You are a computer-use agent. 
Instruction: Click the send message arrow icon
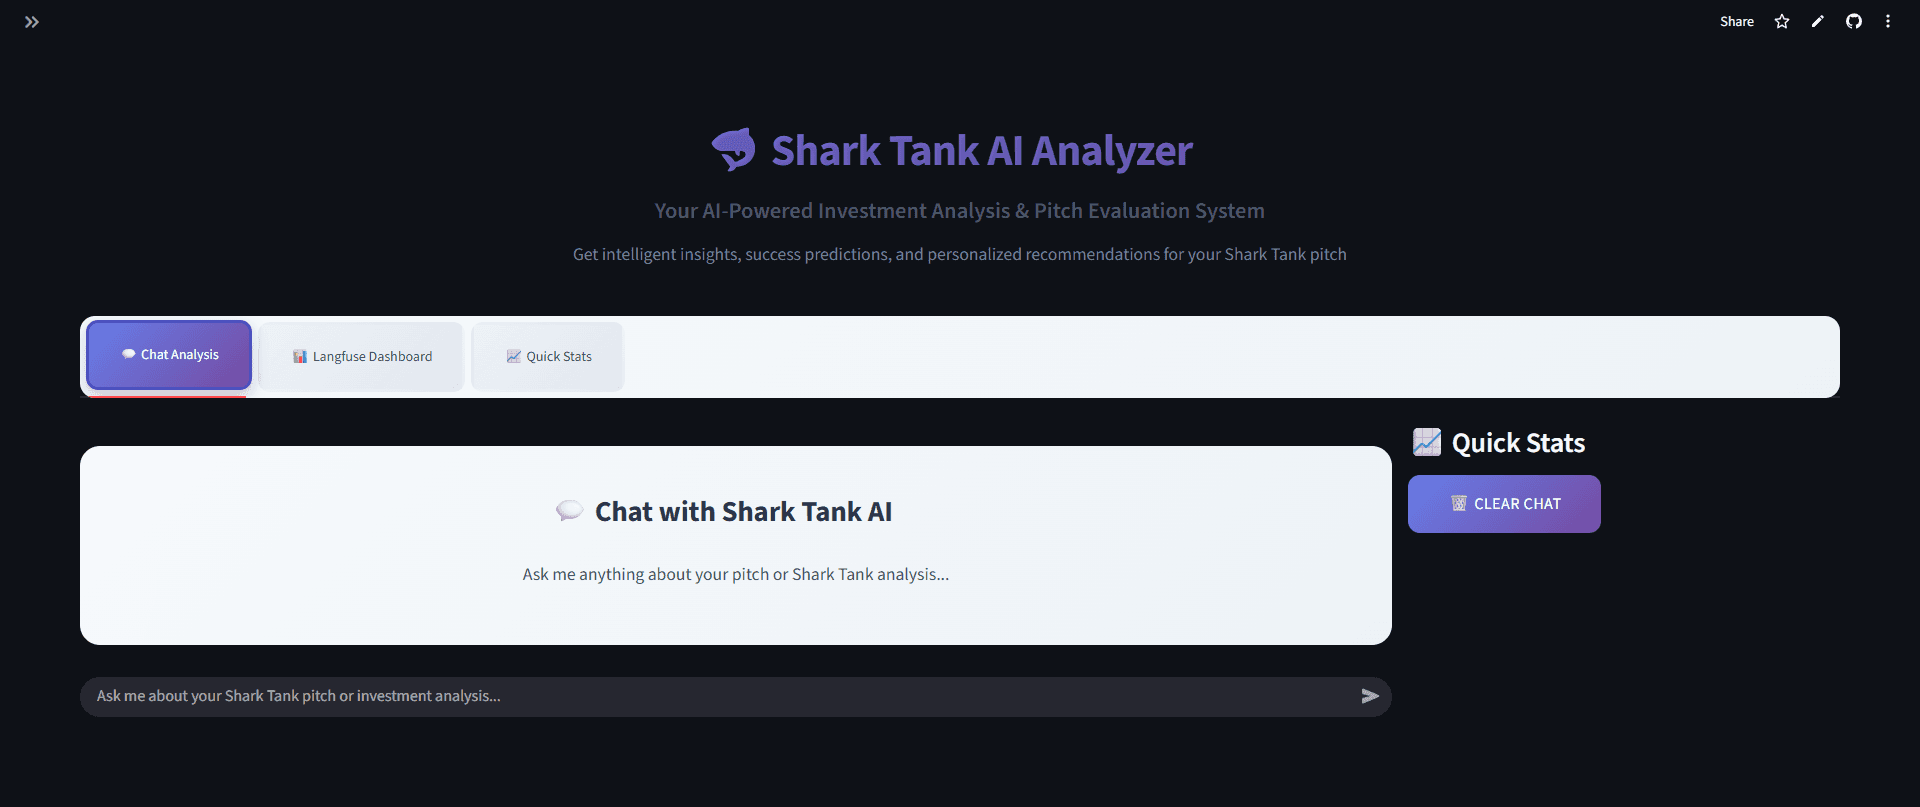(1371, 696)
